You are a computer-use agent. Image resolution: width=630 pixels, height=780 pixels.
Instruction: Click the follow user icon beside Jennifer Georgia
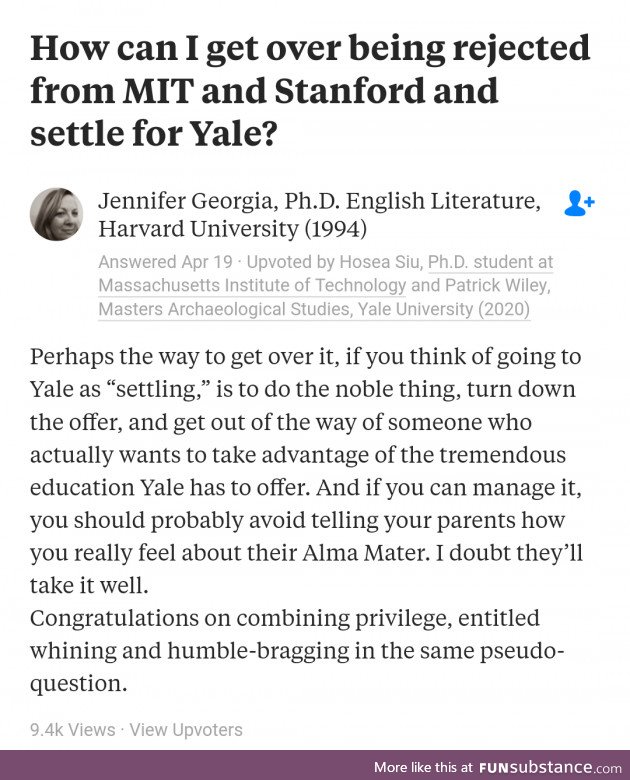[x=579, y=202]
